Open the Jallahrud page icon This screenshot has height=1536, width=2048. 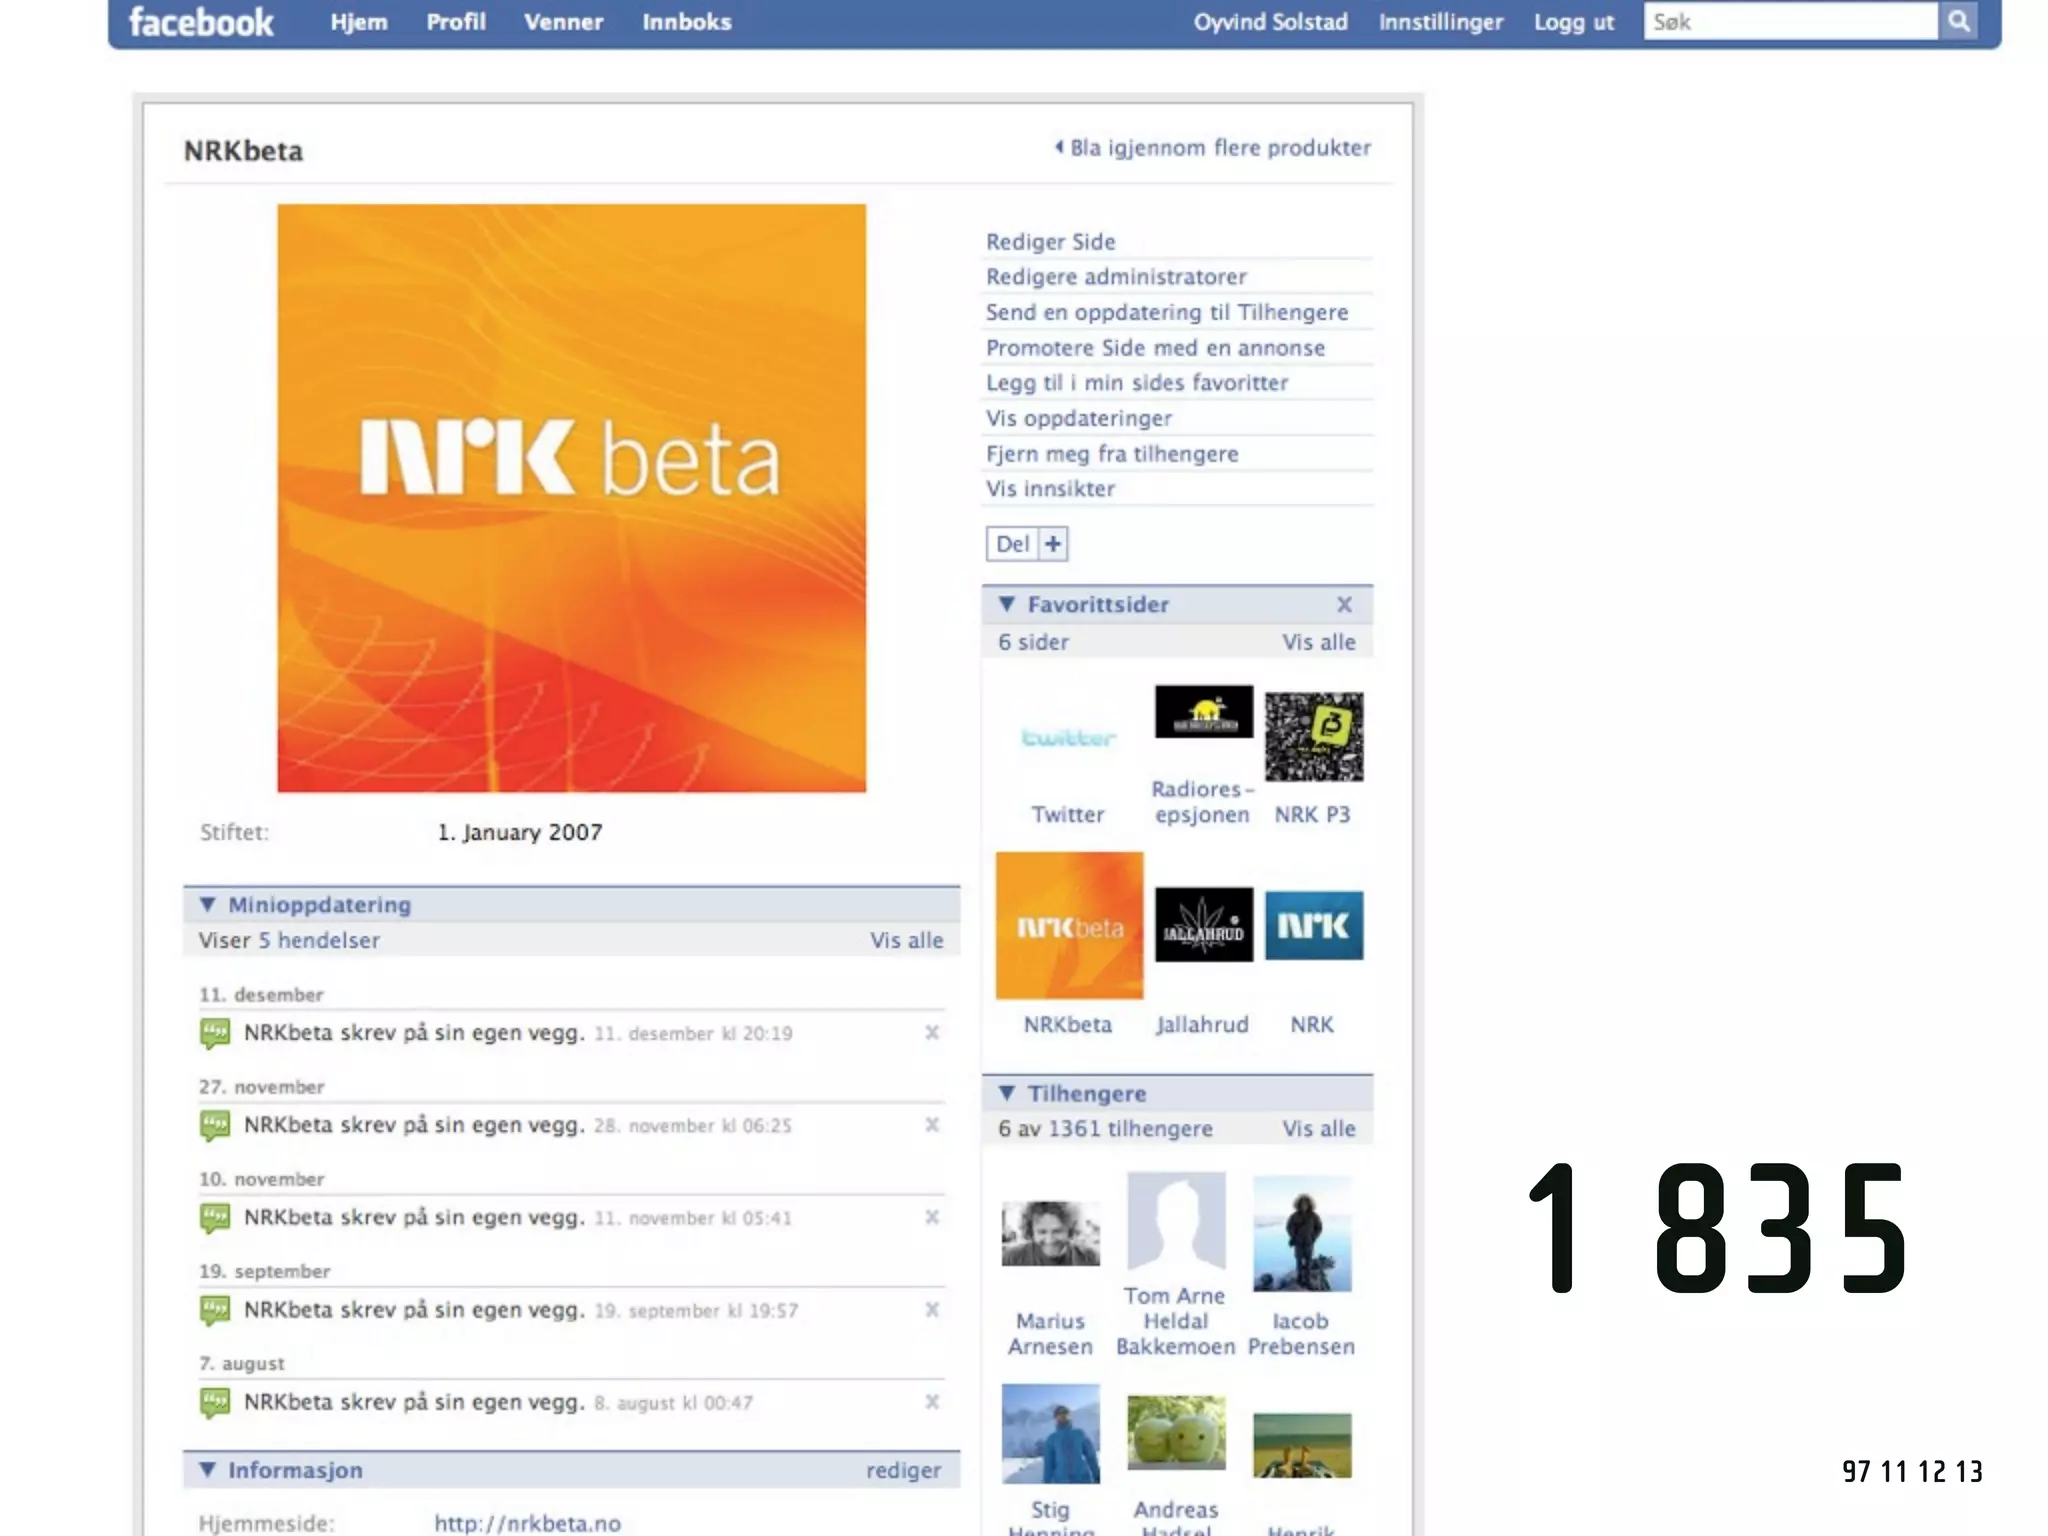tap(1203, 925)
